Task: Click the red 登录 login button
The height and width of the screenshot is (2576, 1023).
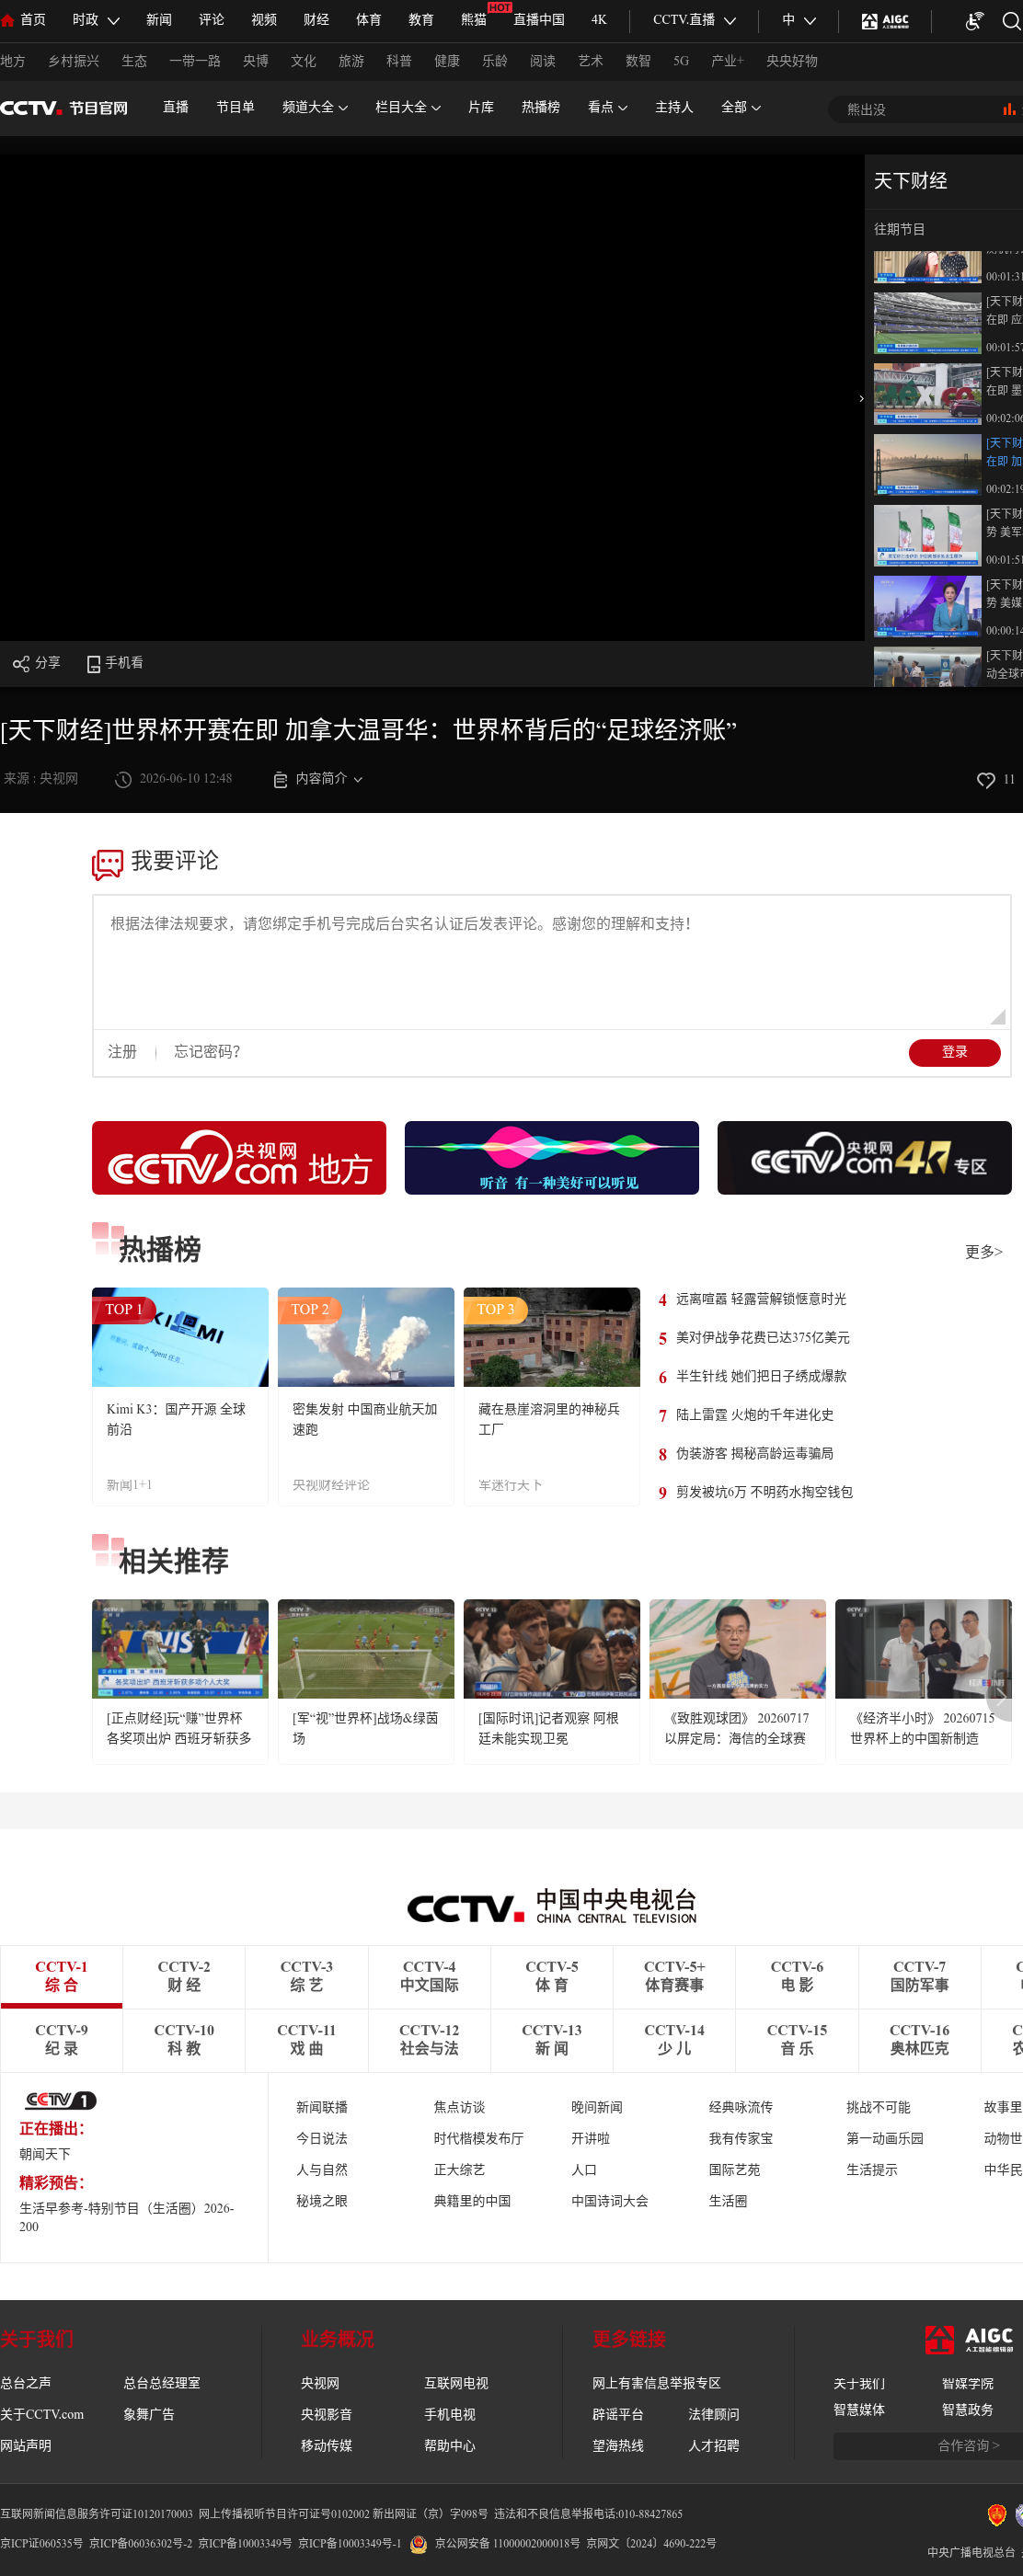Action: pos(954,1052)
